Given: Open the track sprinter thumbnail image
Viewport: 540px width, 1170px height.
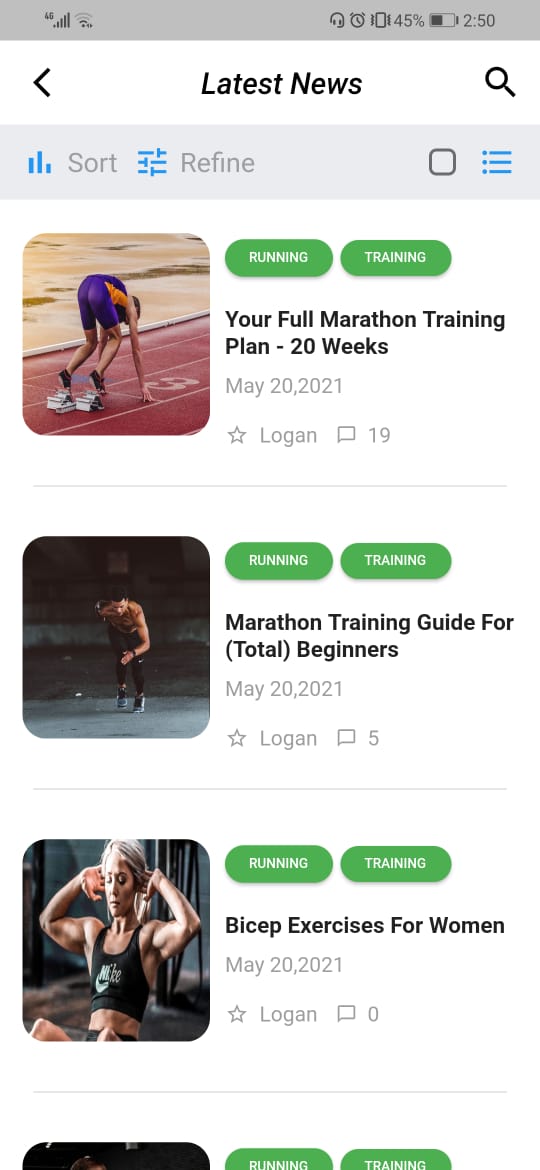Looking at the screenshot, I should coord(116,334).
